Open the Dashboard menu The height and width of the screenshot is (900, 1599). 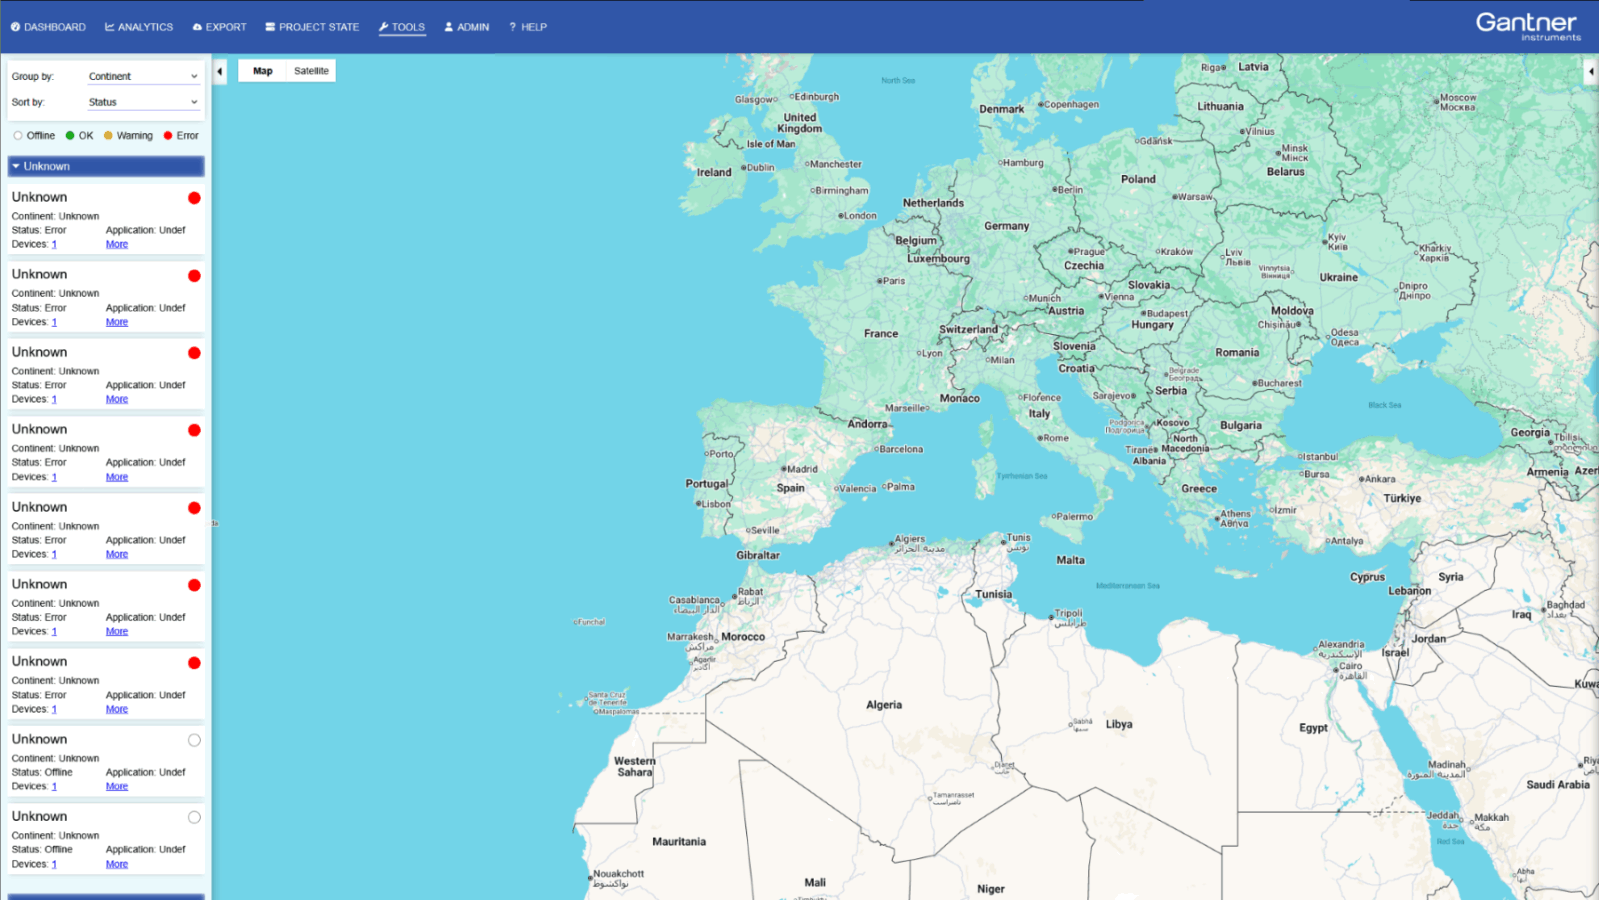(48, 27)
